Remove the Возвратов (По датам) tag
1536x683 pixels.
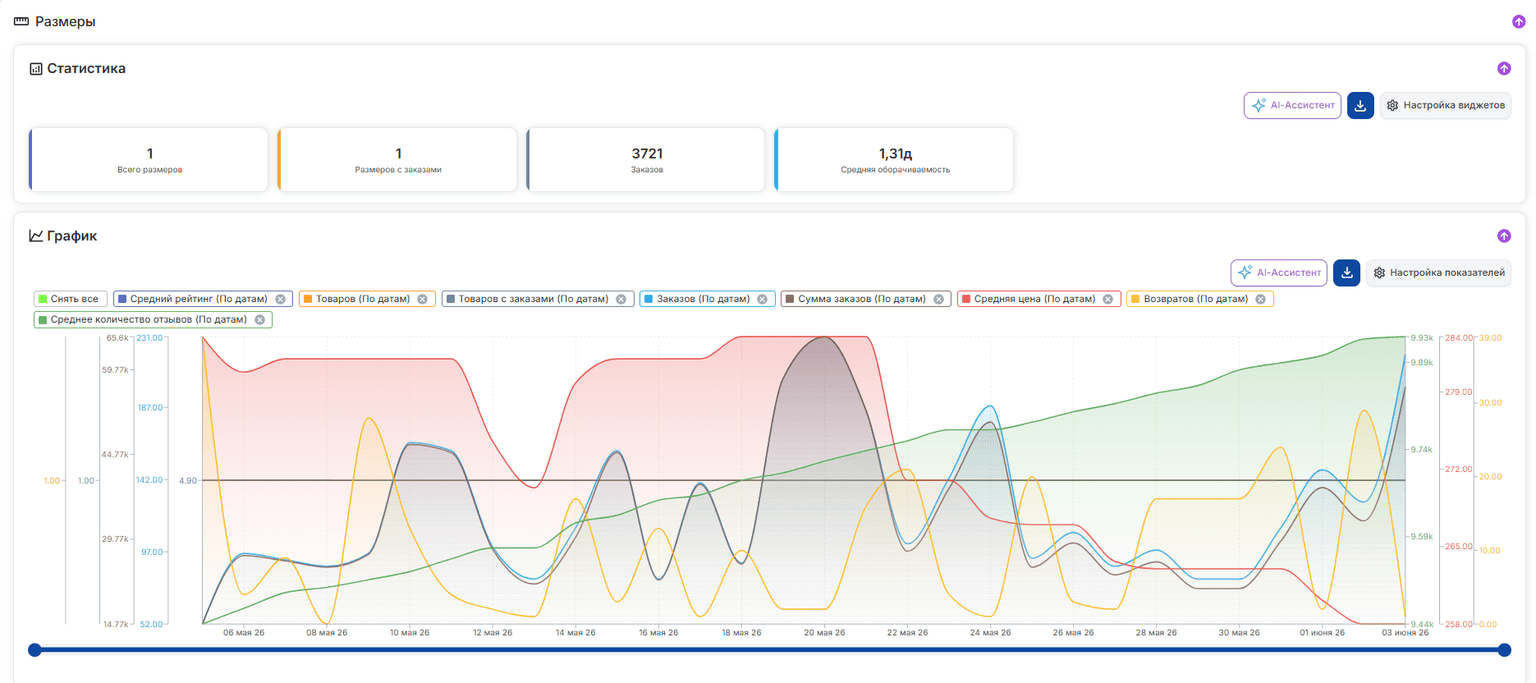click(1260, 299)
